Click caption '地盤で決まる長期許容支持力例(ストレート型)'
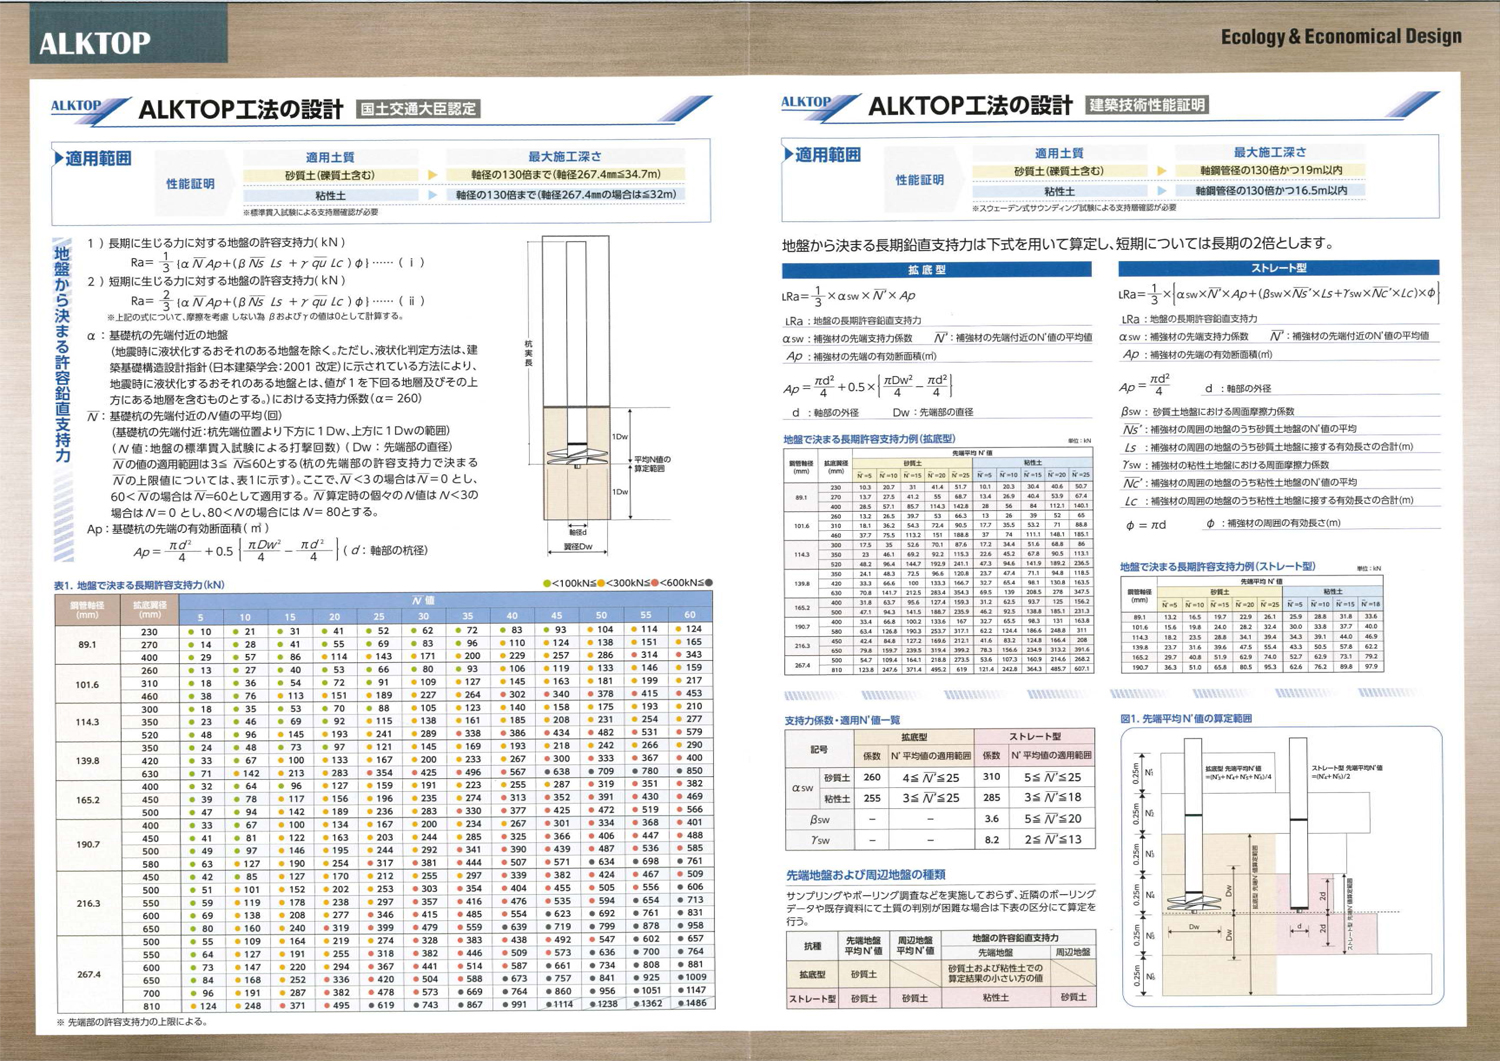Viewport: 1500px width, 1061px height. click(1217, 566)
